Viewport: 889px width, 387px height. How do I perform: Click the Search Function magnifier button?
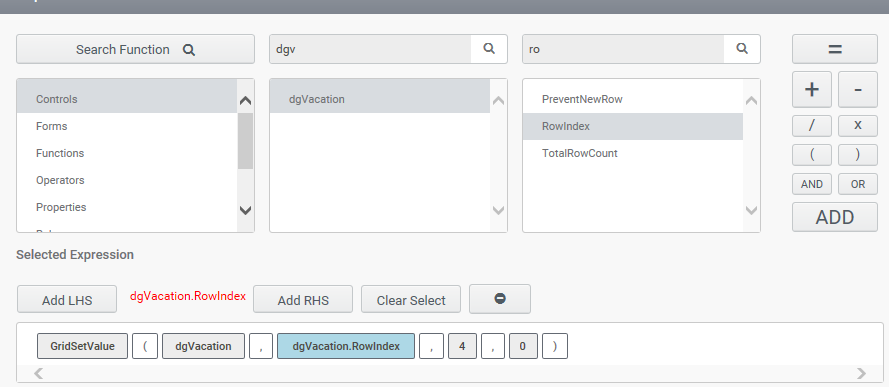135,49
